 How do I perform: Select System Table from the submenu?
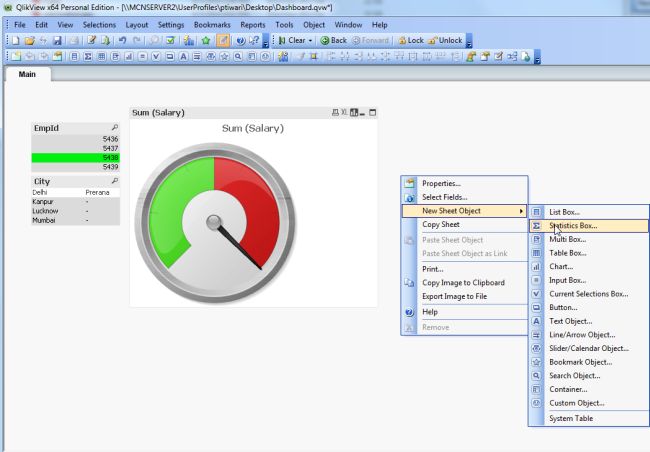click(589, 418)
